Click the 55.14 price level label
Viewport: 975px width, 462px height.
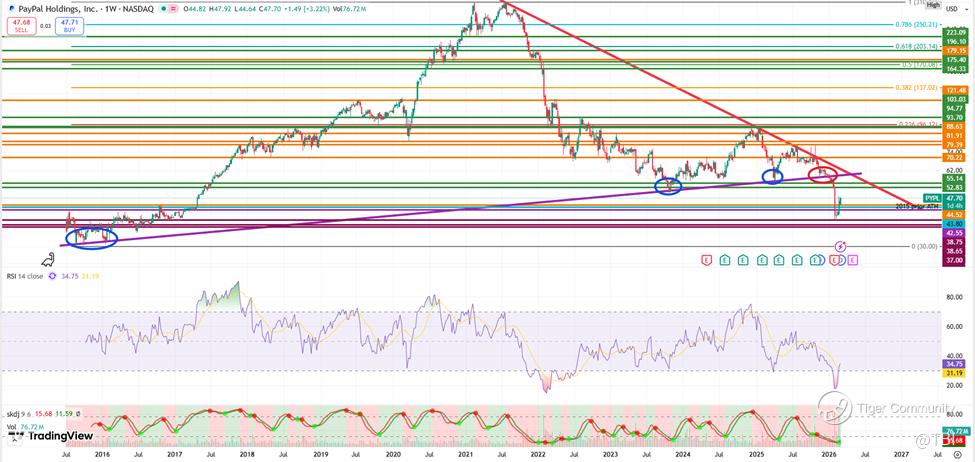coord(955,178)
